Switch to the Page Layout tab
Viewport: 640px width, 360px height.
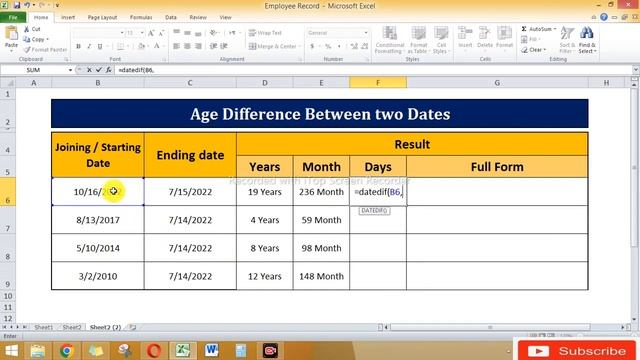102,18
